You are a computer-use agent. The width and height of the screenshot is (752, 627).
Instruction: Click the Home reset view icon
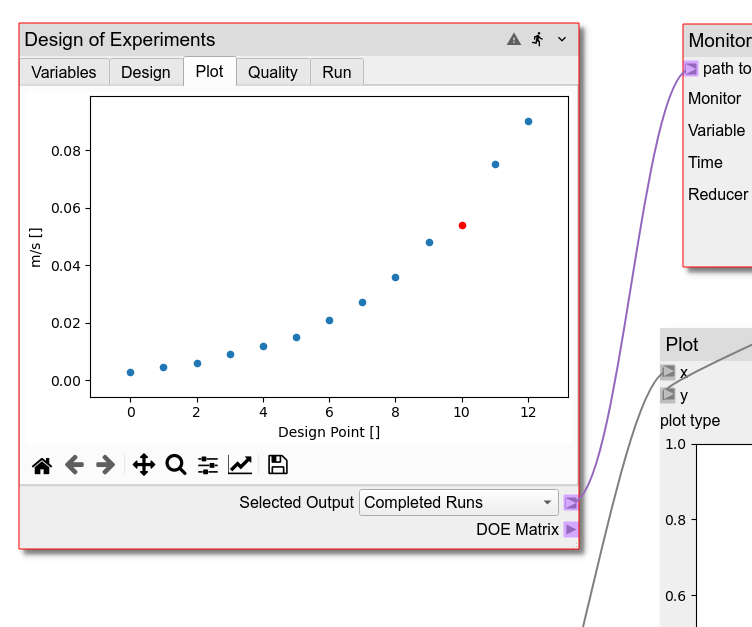pos(42,465)
